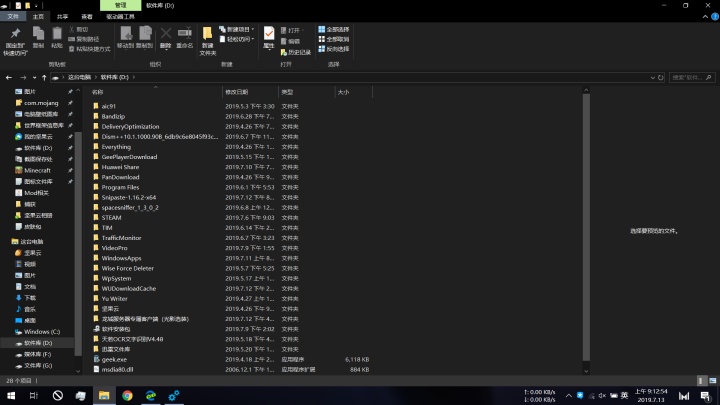Open the recent locations dropdown arrow
Screen dimensions: 720x405
pos(34,78)
